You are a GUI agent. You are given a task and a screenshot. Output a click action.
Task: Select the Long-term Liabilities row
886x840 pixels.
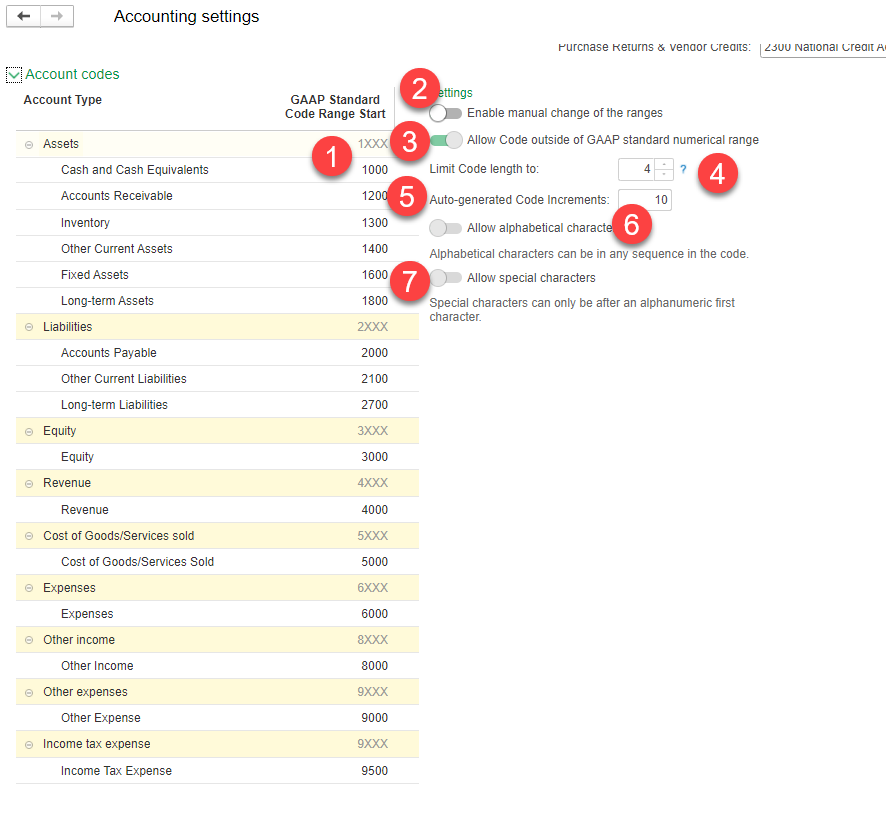coord(218,405)
